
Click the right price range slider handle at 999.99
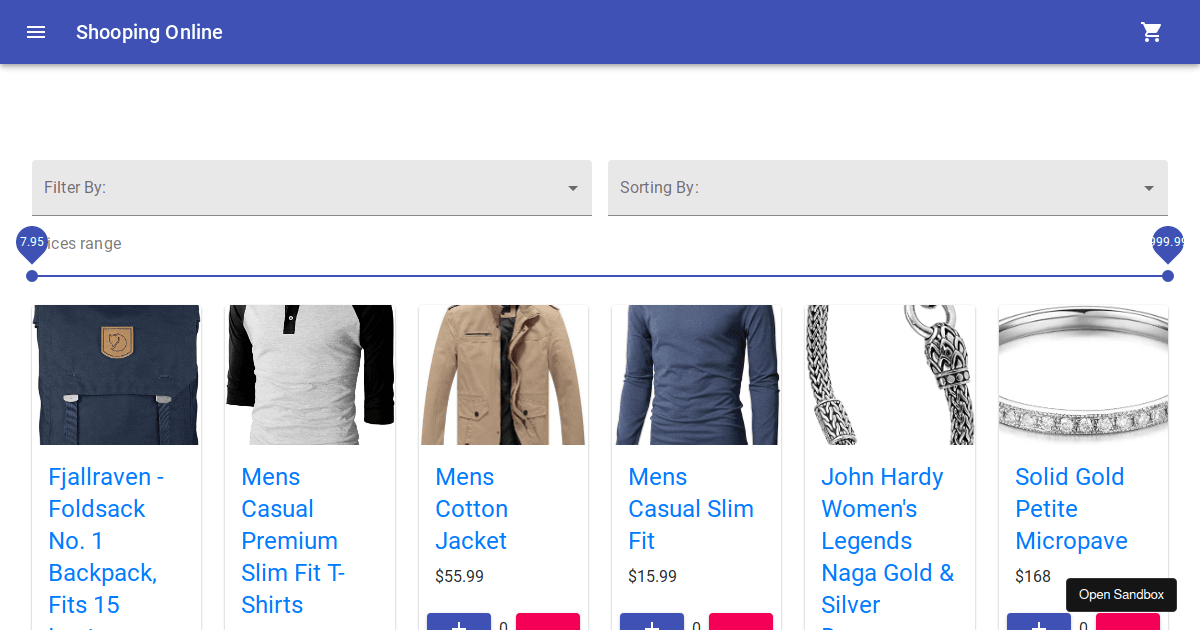[x=1168, y=276]
